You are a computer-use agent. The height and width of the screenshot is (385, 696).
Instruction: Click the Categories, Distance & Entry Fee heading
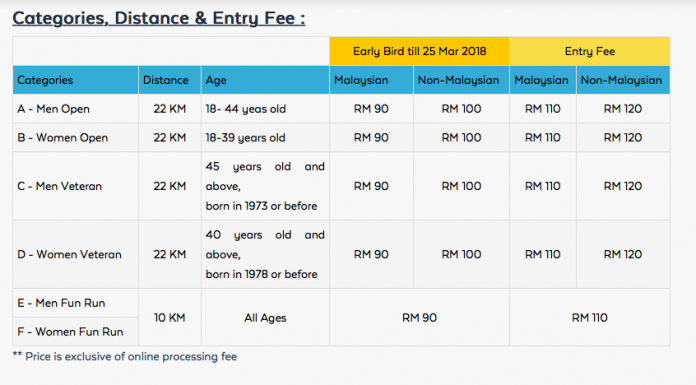[x=158, y=18]
